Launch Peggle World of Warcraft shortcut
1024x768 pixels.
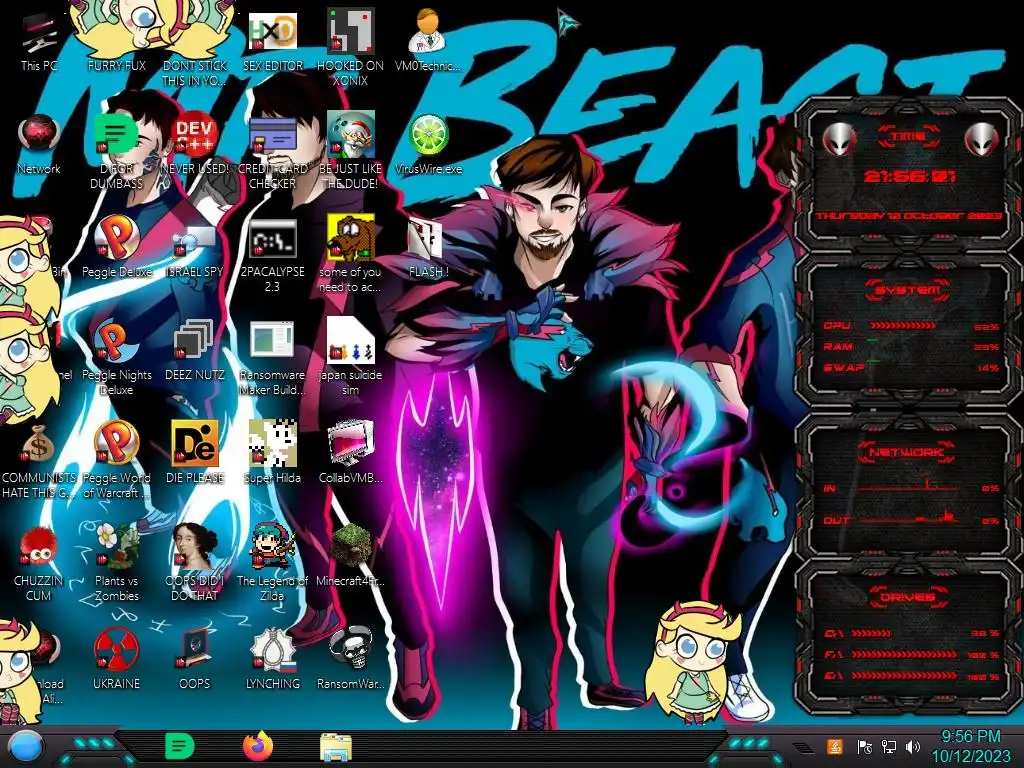tap(116, 461)
